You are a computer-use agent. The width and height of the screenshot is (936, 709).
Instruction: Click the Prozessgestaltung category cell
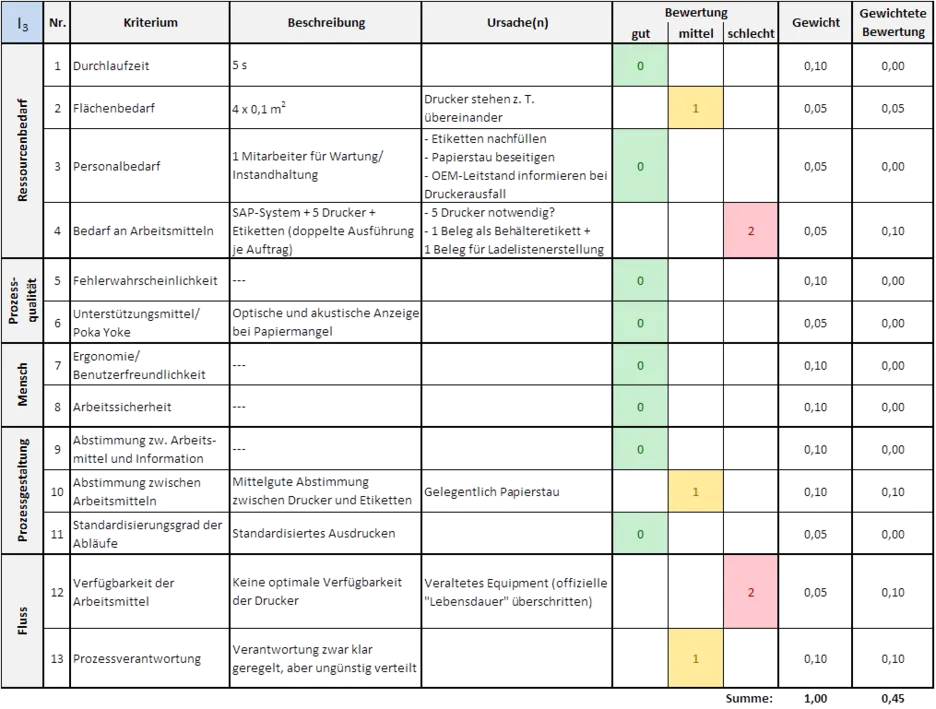pyautogui.click(x=22, y=489)
